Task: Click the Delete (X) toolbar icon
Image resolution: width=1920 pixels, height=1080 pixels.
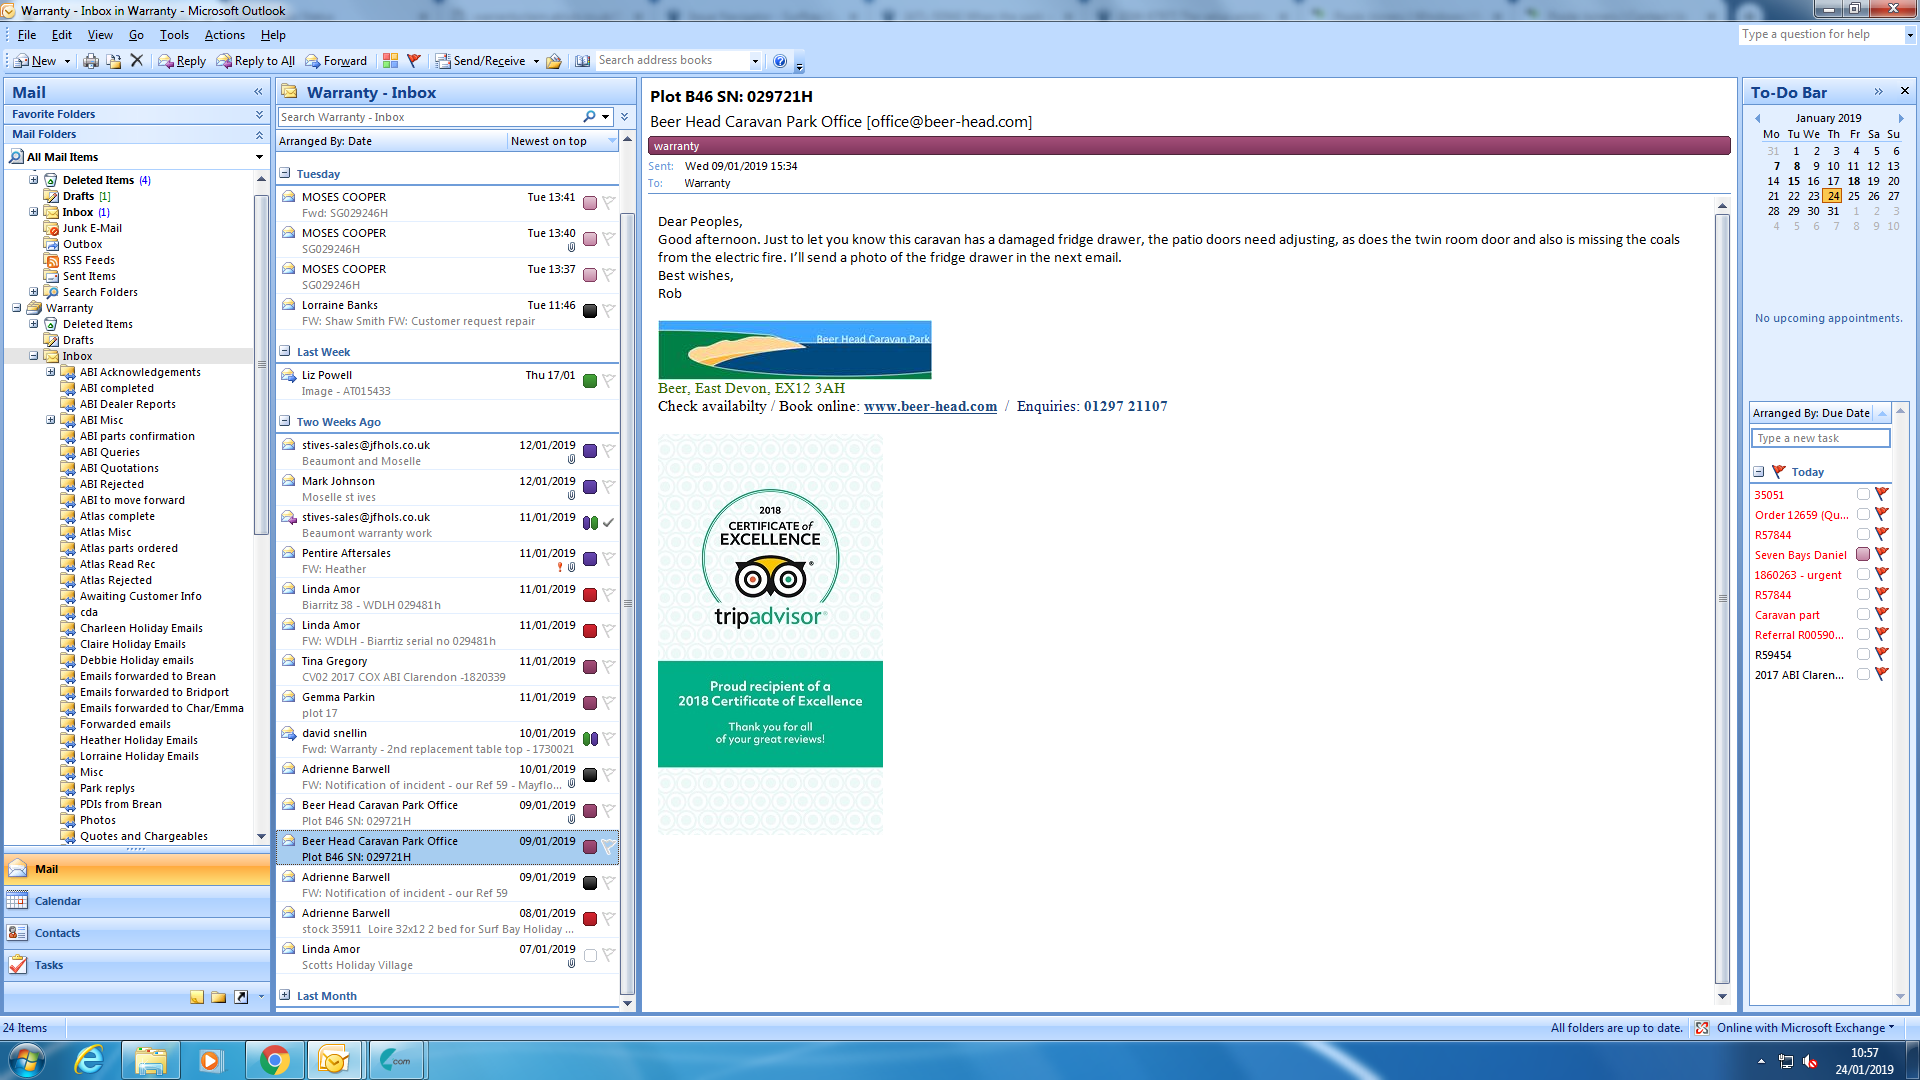Action: click(x=137, y=61)
